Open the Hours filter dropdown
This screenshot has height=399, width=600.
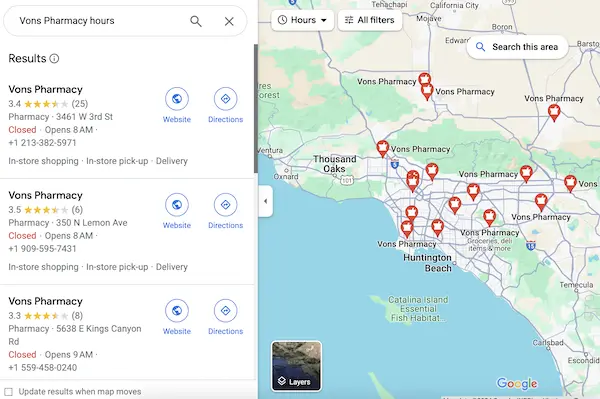[x=302, y=20]
